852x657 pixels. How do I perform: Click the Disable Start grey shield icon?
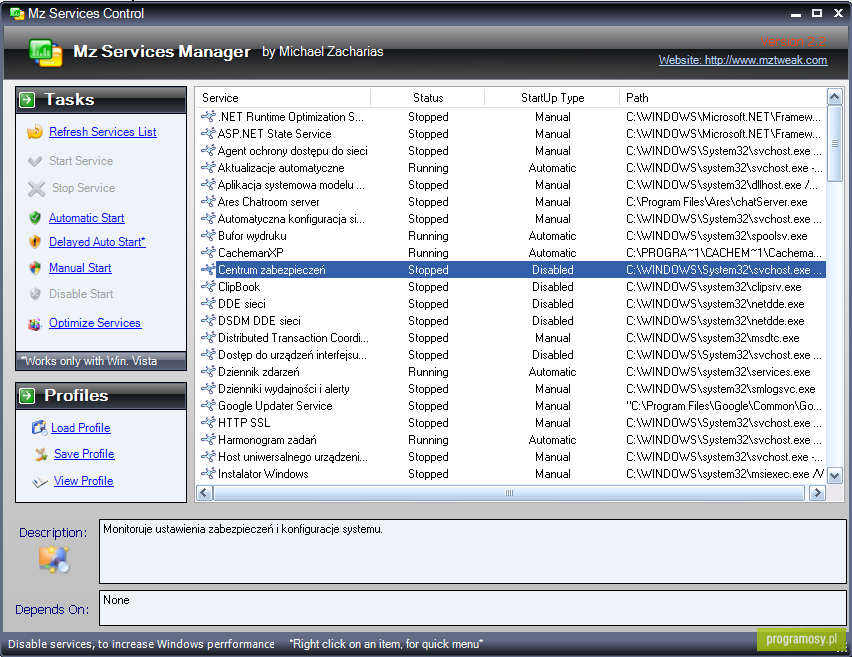(35, 294)
